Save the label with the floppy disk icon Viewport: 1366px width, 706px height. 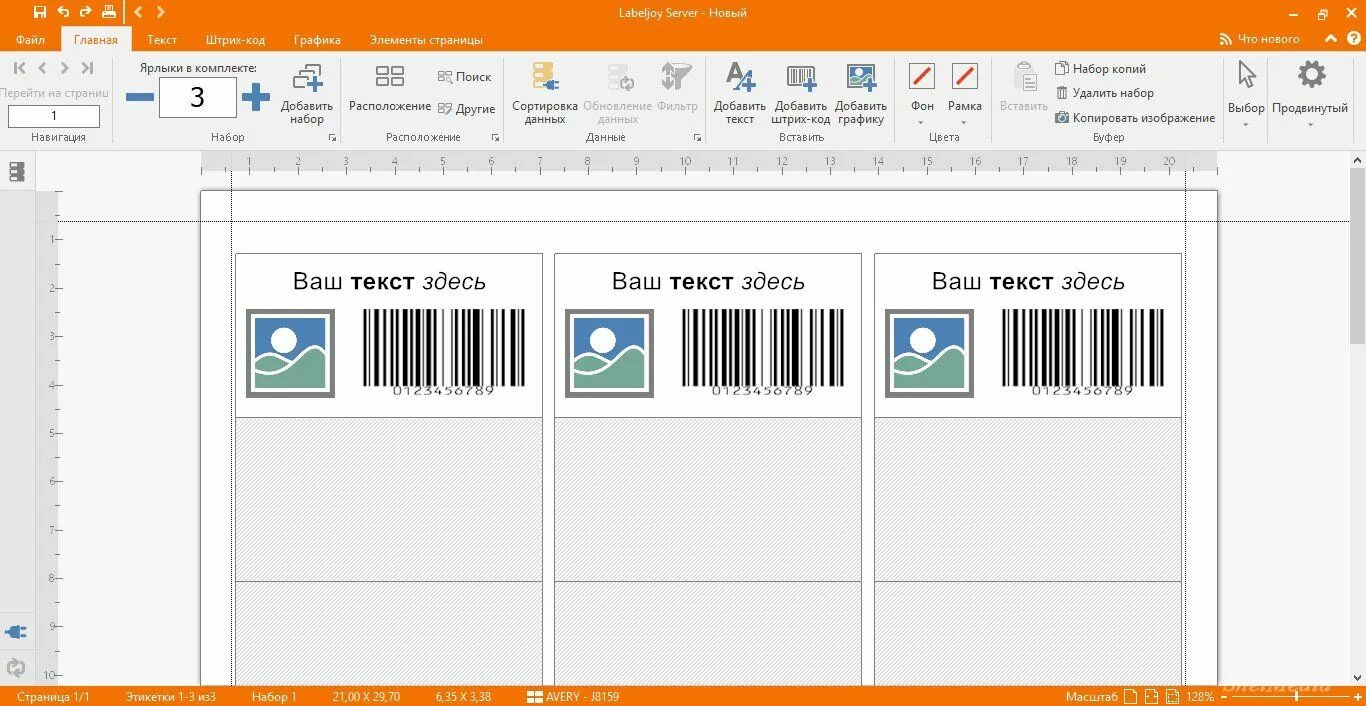point(39,12)
